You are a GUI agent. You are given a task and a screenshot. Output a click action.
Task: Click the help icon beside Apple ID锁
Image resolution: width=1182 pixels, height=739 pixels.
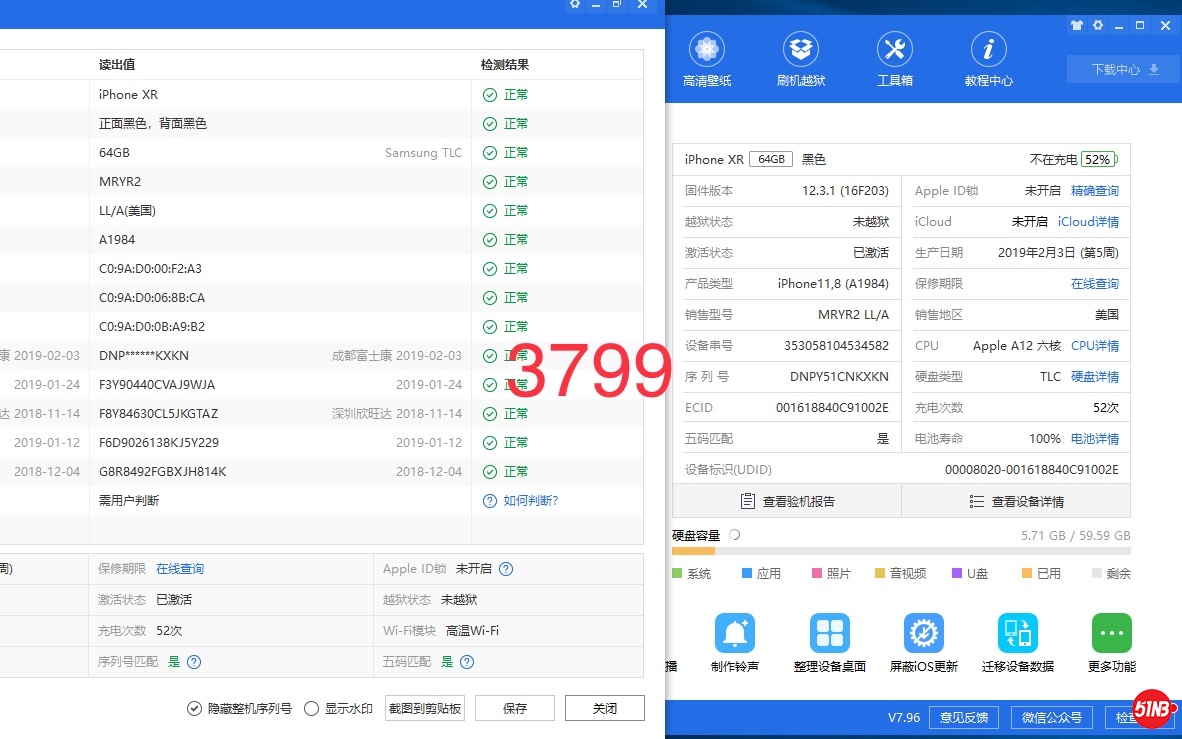pyautogui.click(x=506, y=569)
